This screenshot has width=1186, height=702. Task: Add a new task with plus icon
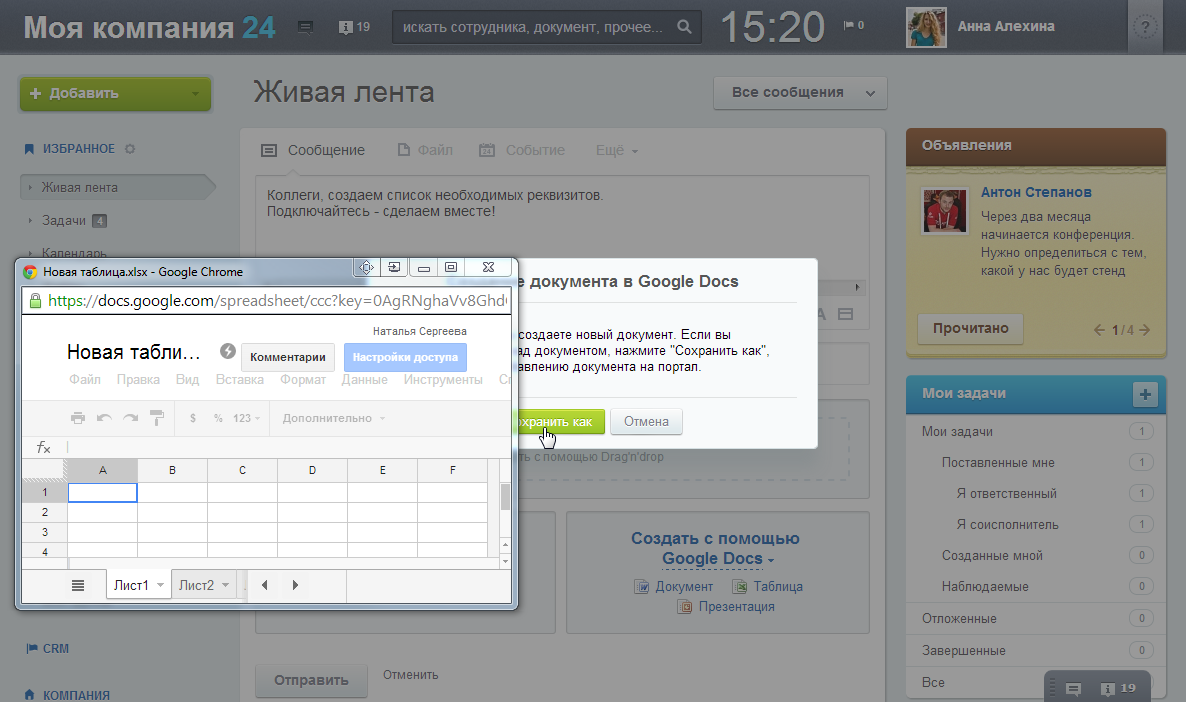coord(1145,394)
